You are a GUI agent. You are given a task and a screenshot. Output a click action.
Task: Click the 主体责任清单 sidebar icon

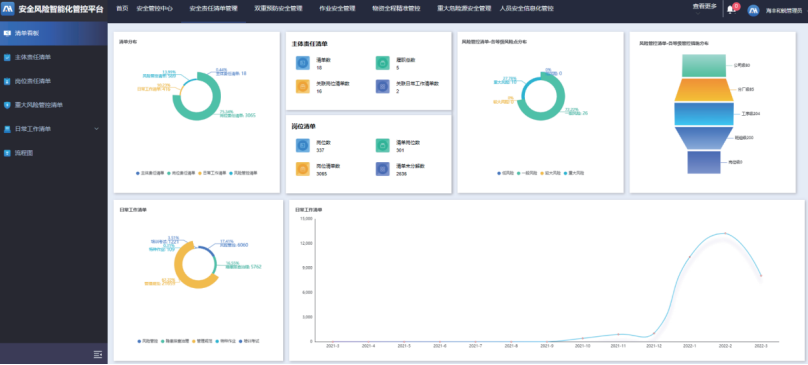pyautogui.click(x=7, y=57)
